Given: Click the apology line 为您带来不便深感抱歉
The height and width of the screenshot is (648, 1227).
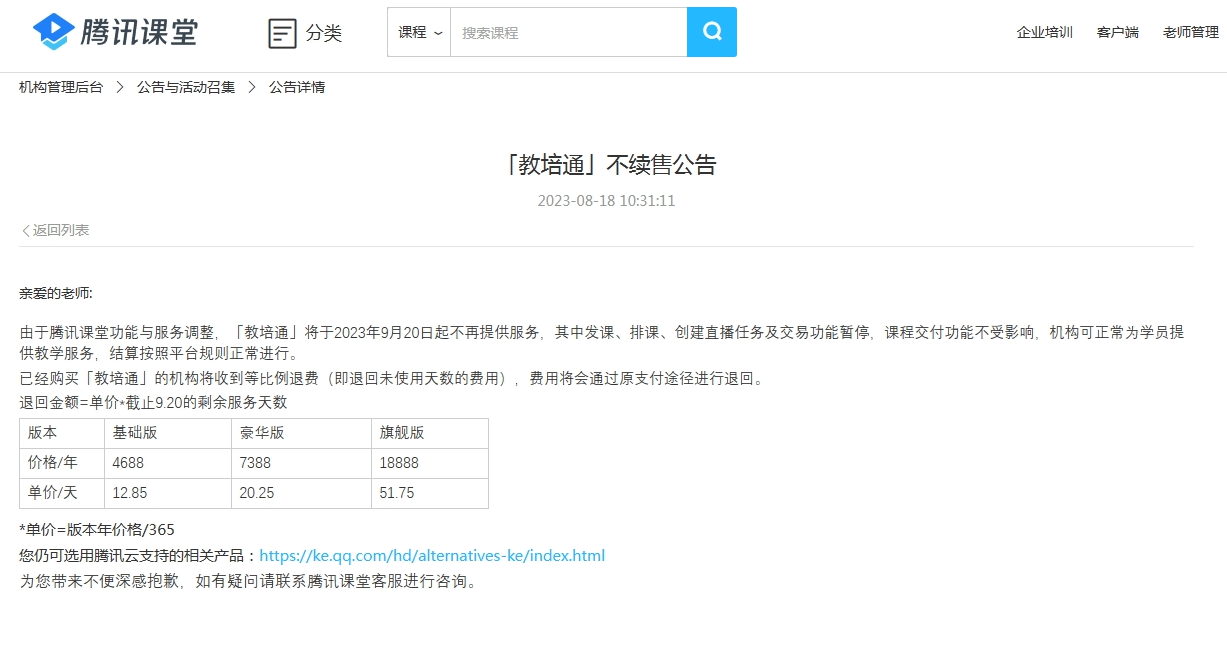Looking at the screenshot, I should [249, 581].
